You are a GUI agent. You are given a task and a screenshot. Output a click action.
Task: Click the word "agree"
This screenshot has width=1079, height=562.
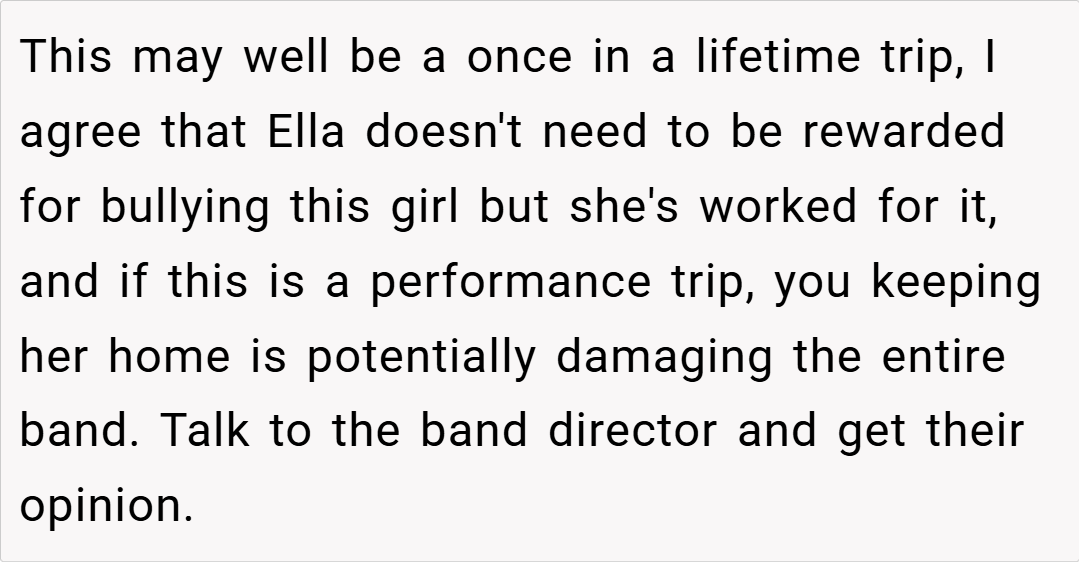pyautogui.click(x=82, y=134)
